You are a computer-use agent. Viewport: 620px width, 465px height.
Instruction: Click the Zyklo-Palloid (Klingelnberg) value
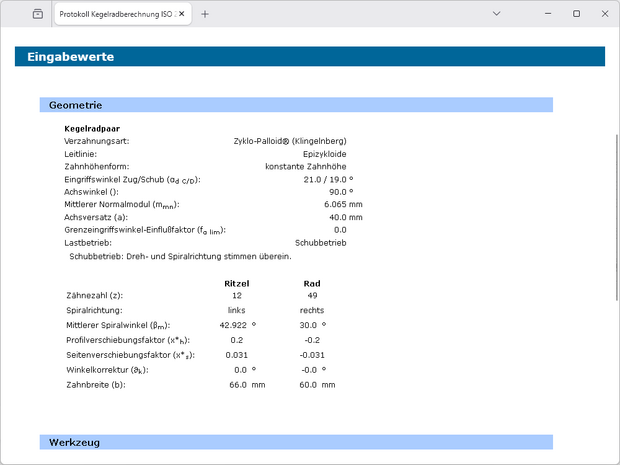289,141
